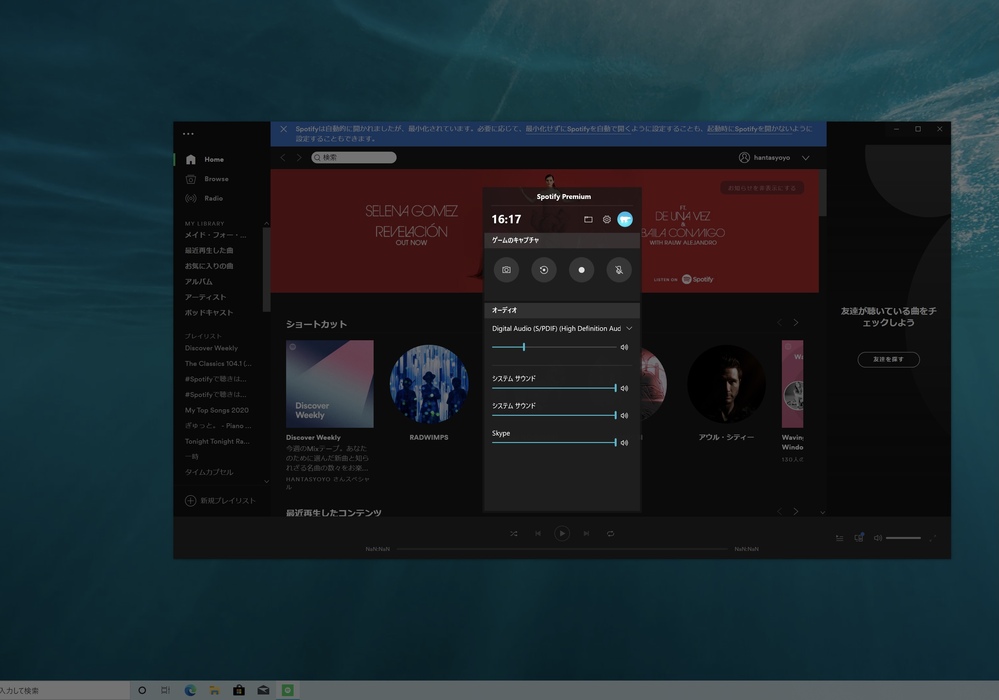999x700 pixels.
Task: Open the hantasyoyo account dropdown arrow
Action: [x=806, y=158]
